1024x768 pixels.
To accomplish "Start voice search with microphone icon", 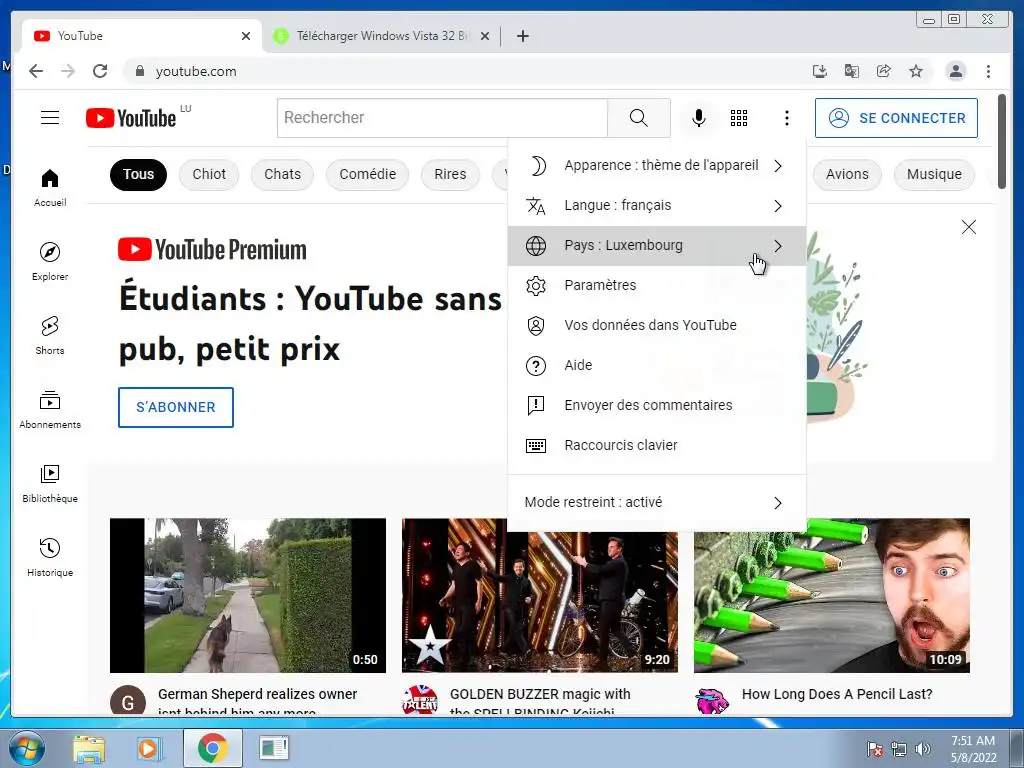I will click(699, 118).
